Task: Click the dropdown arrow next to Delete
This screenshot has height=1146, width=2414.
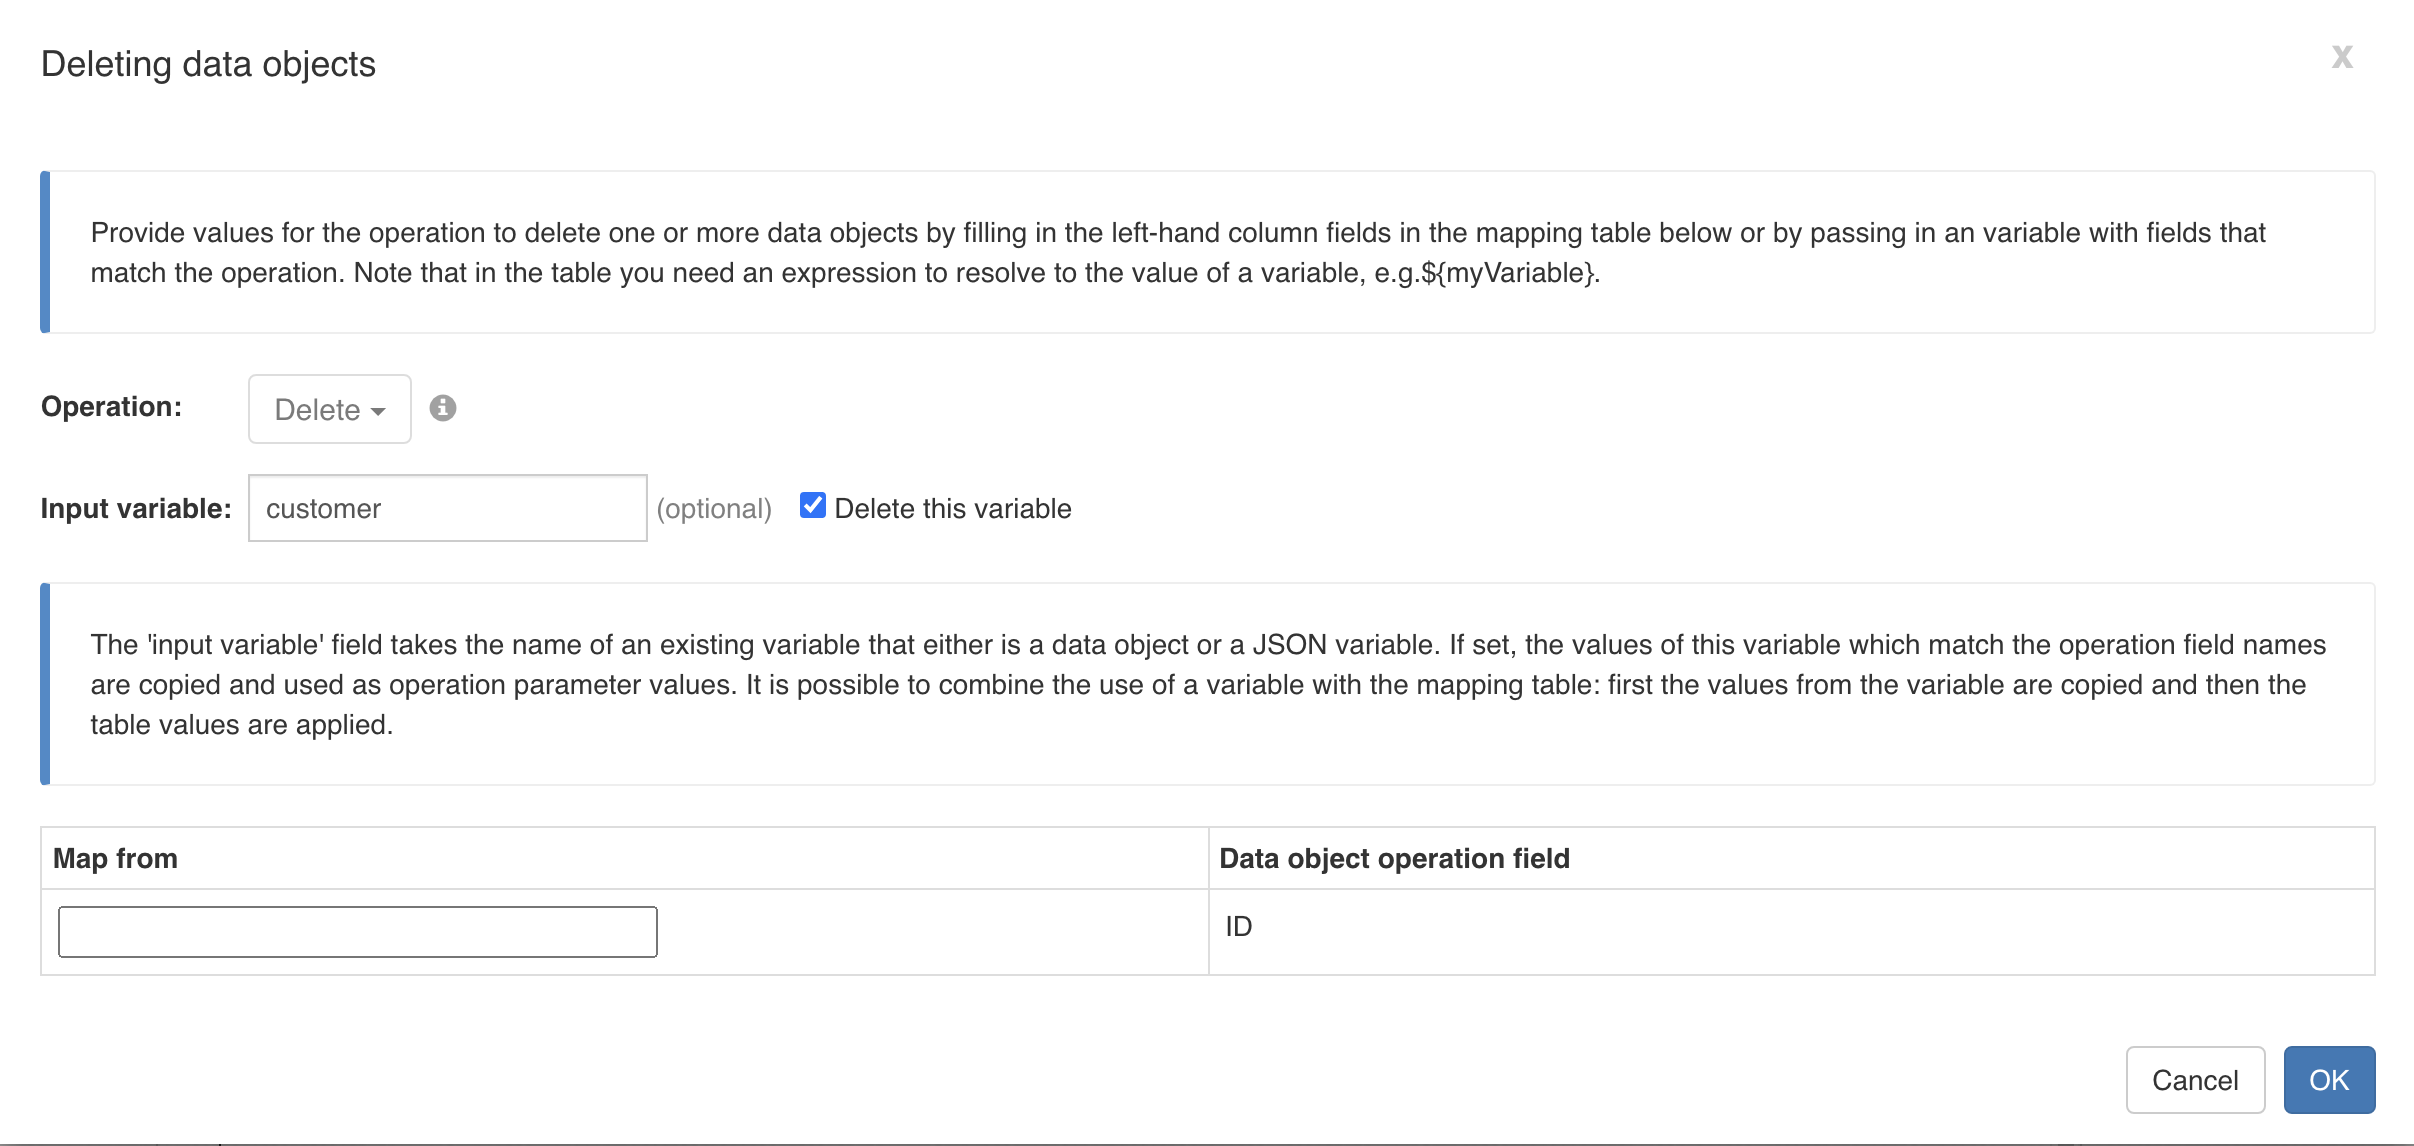Action: click(380, 410)
